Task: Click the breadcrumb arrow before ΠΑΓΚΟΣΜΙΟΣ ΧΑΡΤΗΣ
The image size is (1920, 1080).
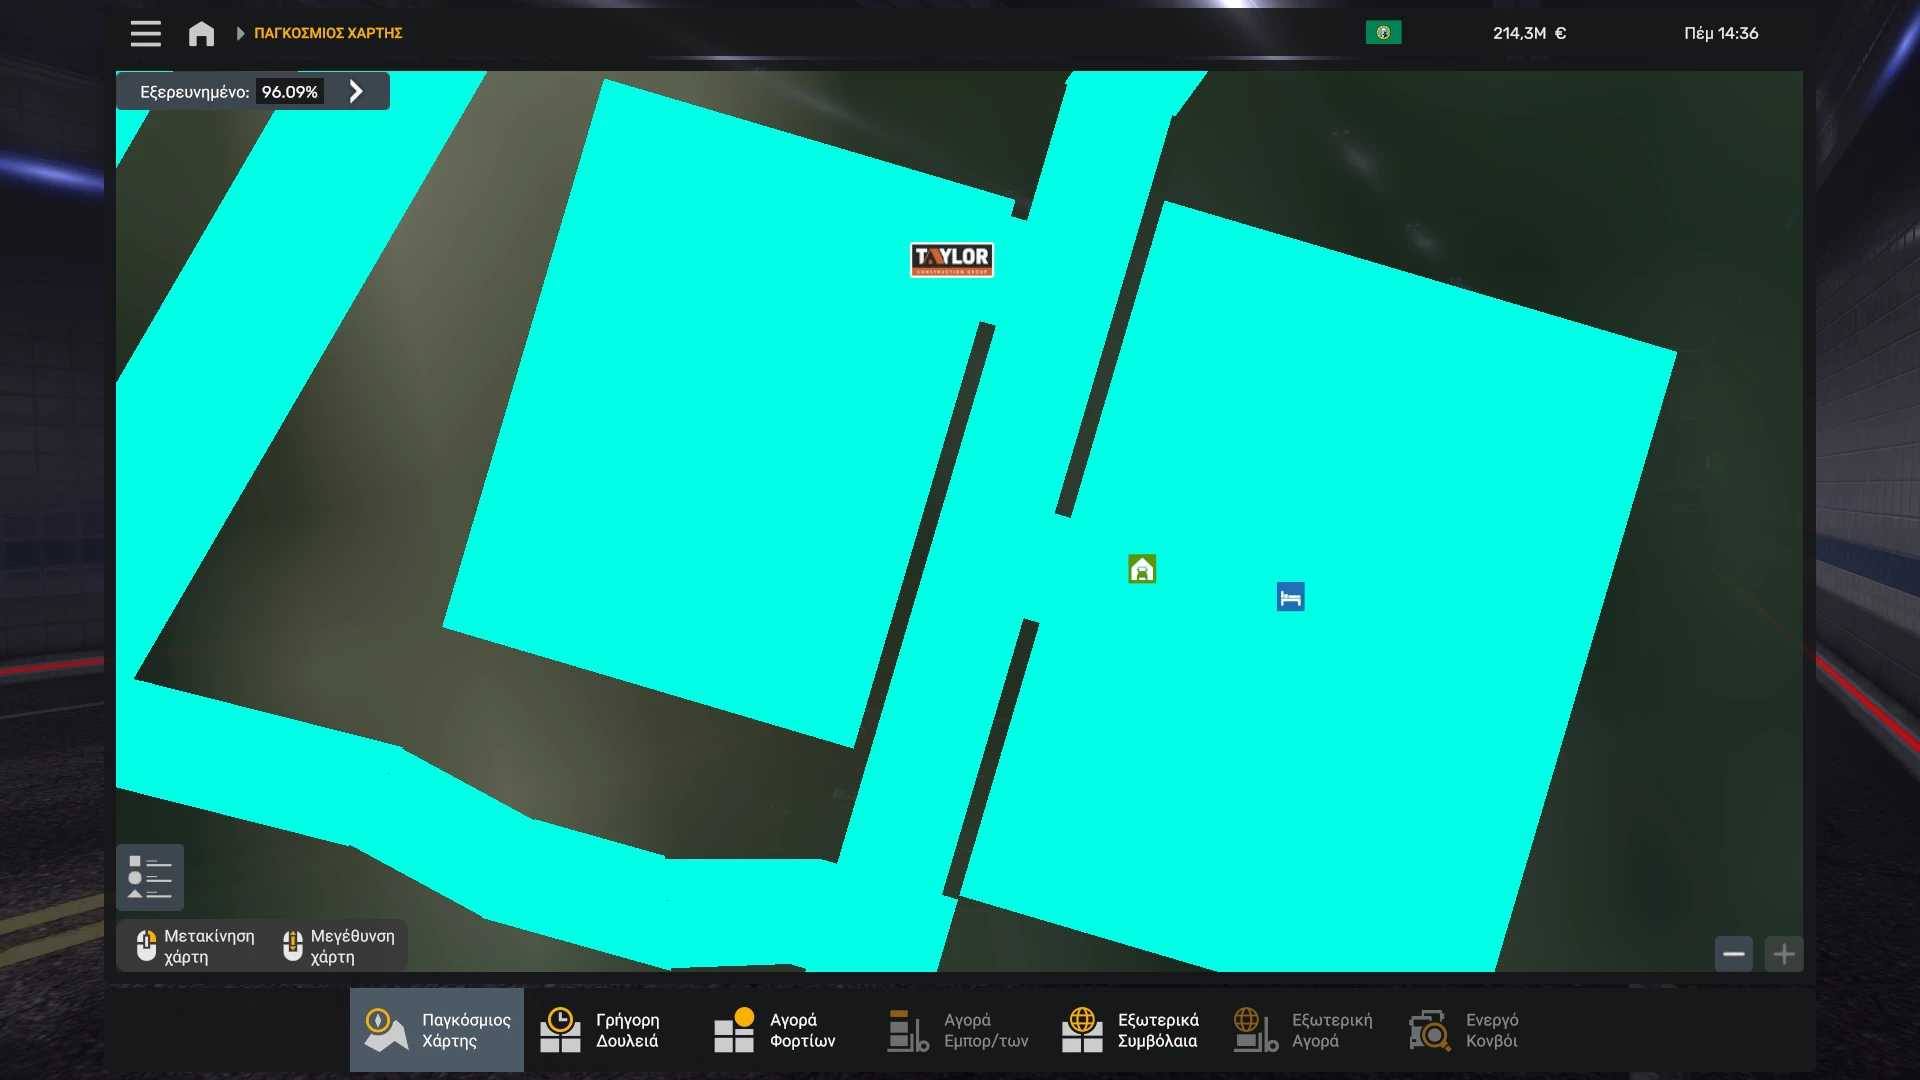Action: 240,33
